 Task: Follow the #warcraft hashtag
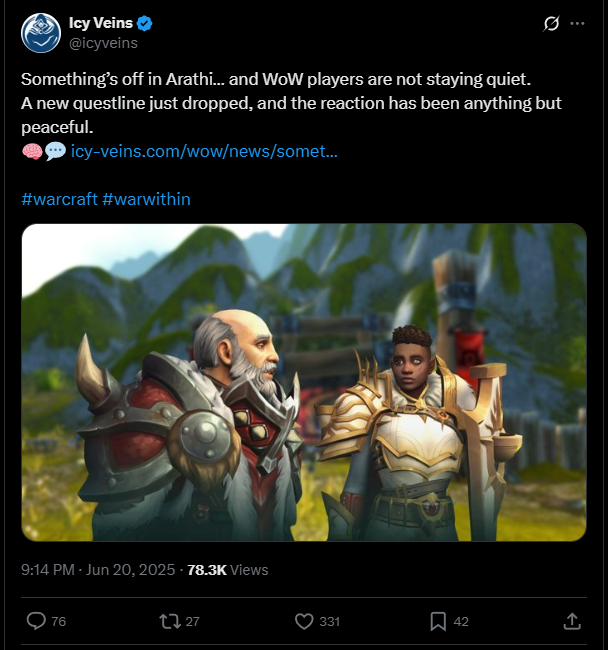coord(60,199)
